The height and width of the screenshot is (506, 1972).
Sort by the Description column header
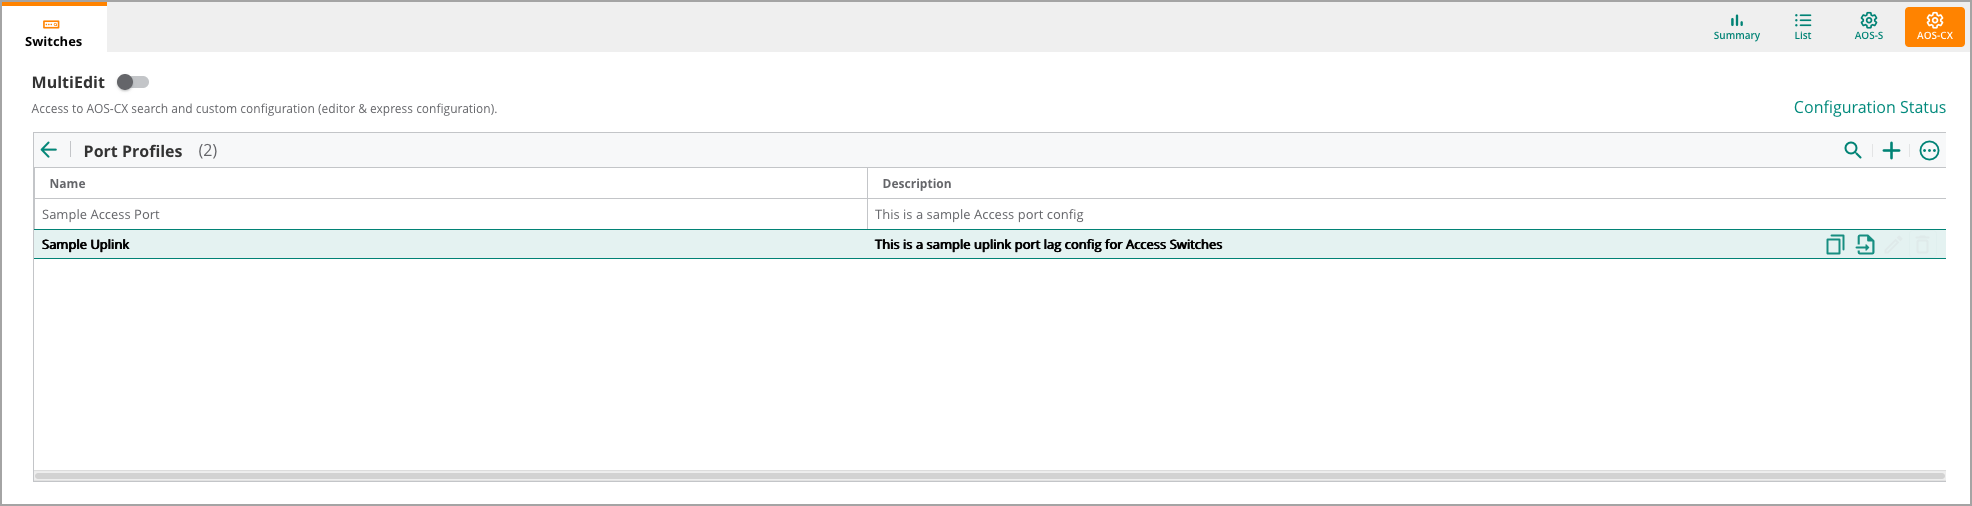916,183
